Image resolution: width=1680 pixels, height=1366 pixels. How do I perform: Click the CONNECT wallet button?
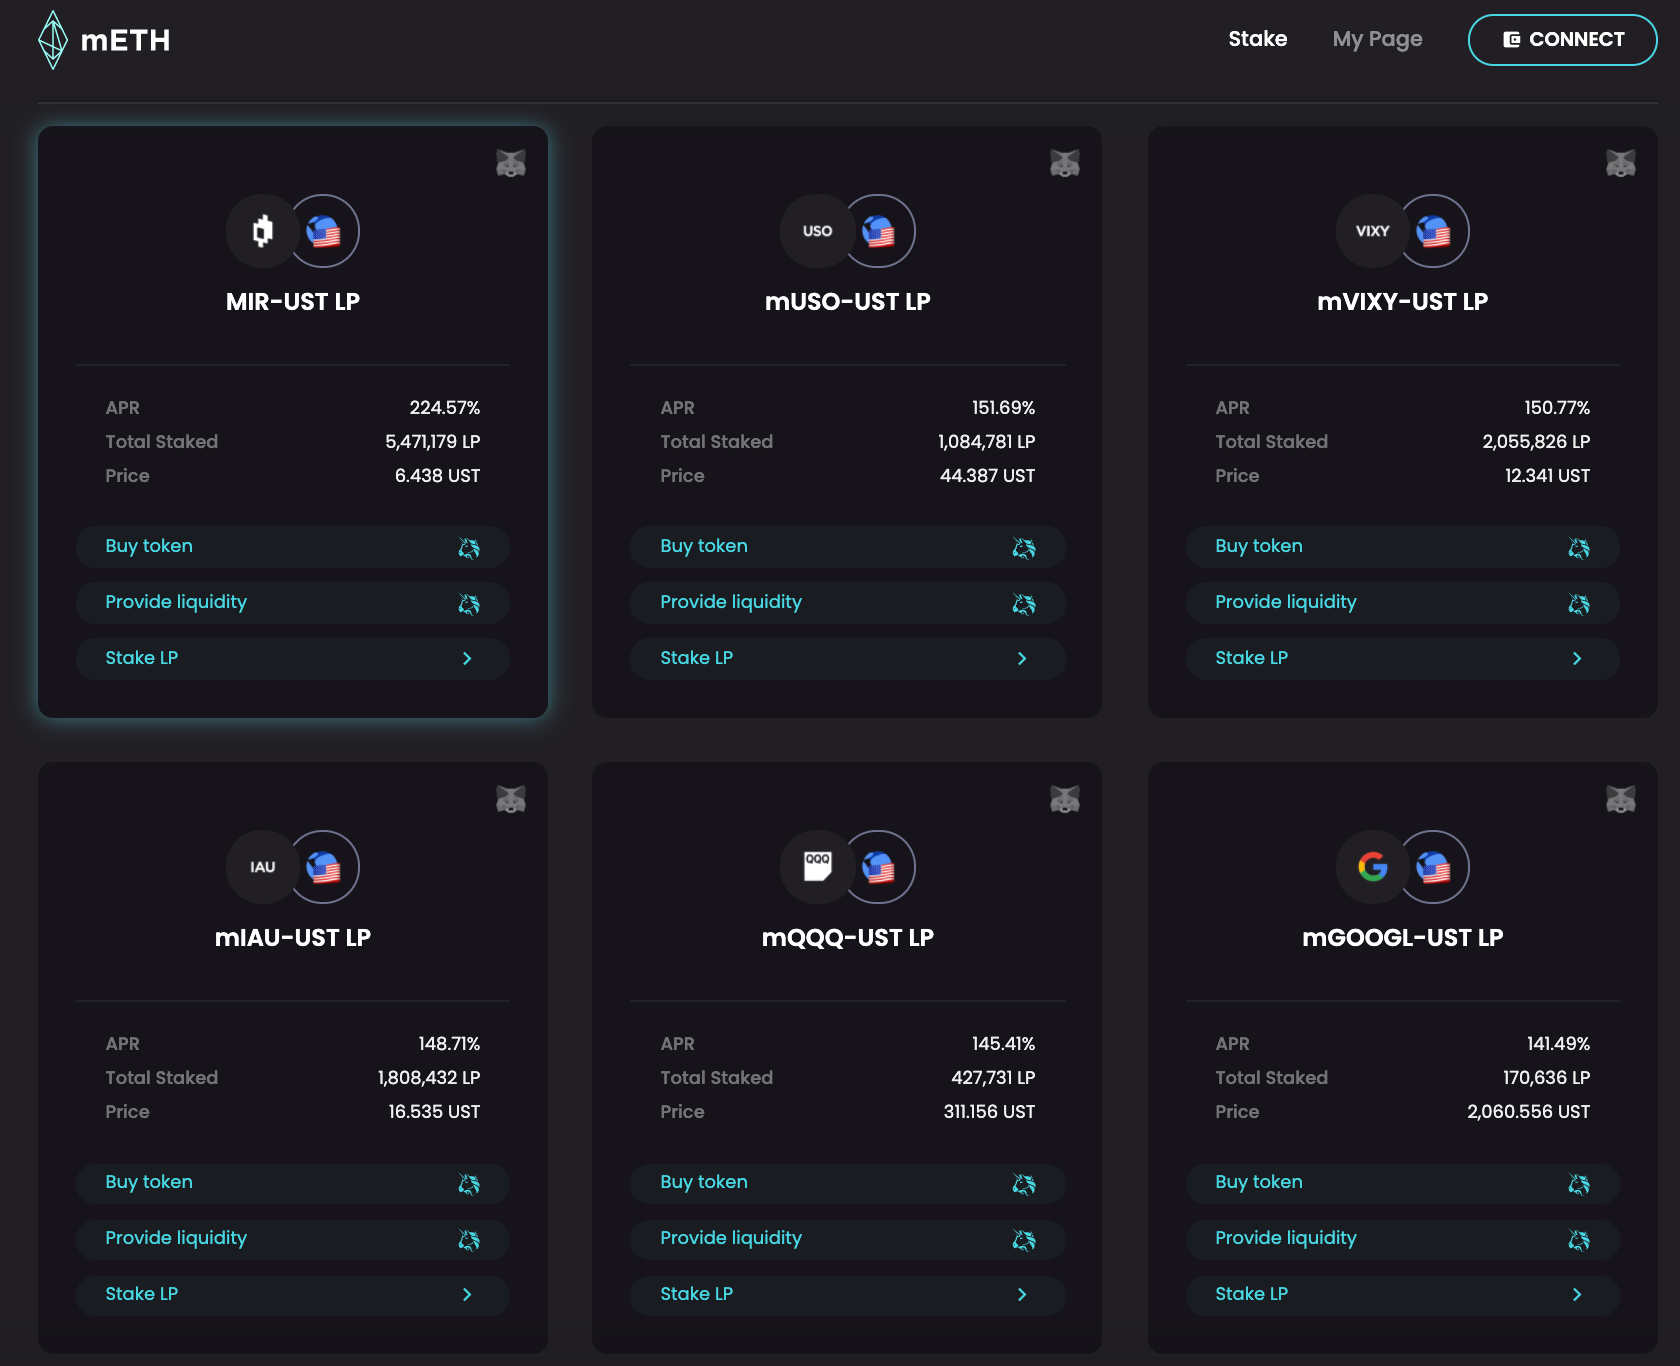click(1562, 40)
